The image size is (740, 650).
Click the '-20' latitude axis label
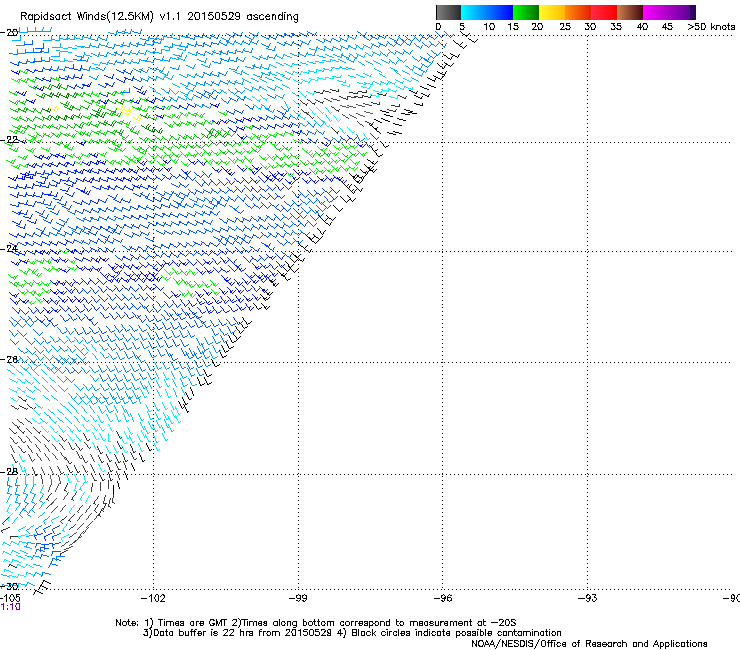[9, 32]
